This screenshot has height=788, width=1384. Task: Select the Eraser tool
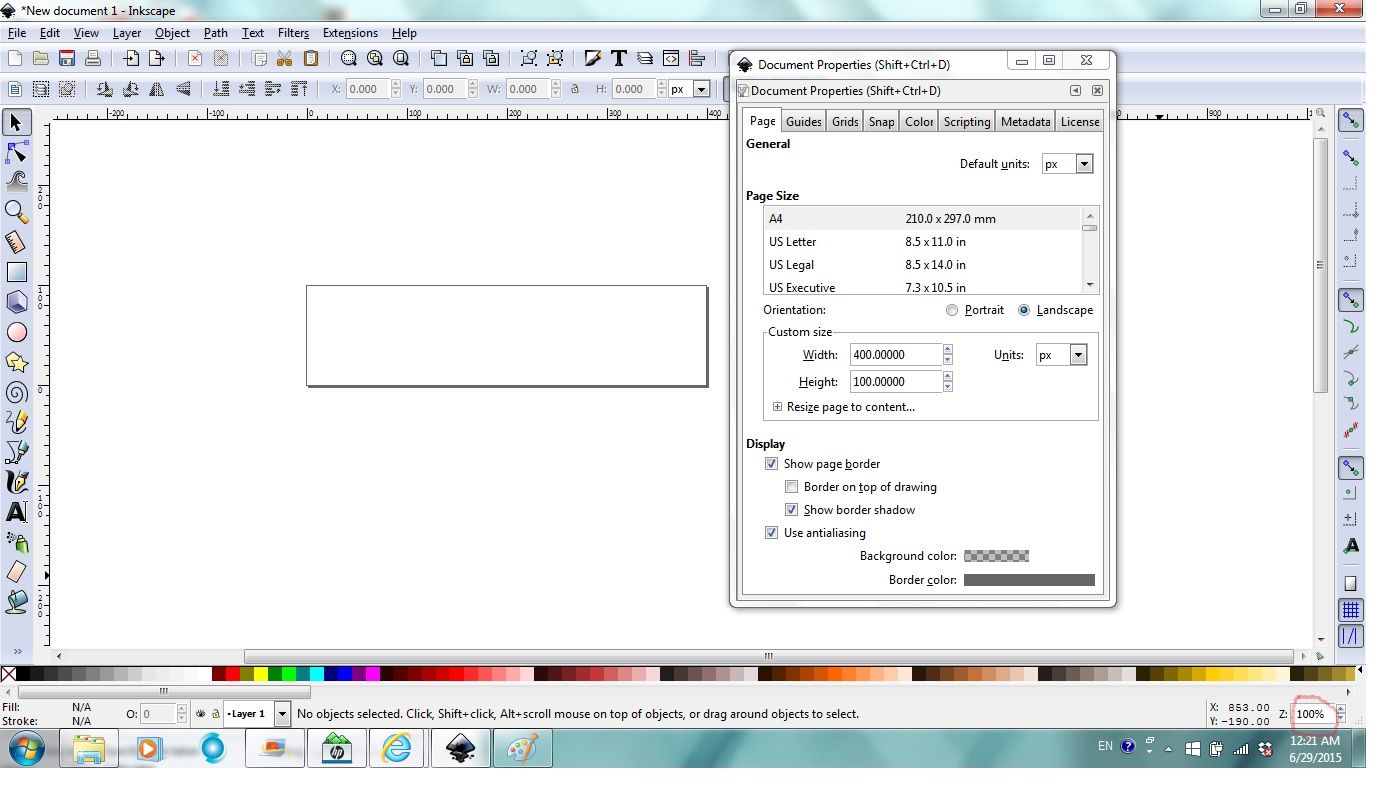[x=17, y=572]
